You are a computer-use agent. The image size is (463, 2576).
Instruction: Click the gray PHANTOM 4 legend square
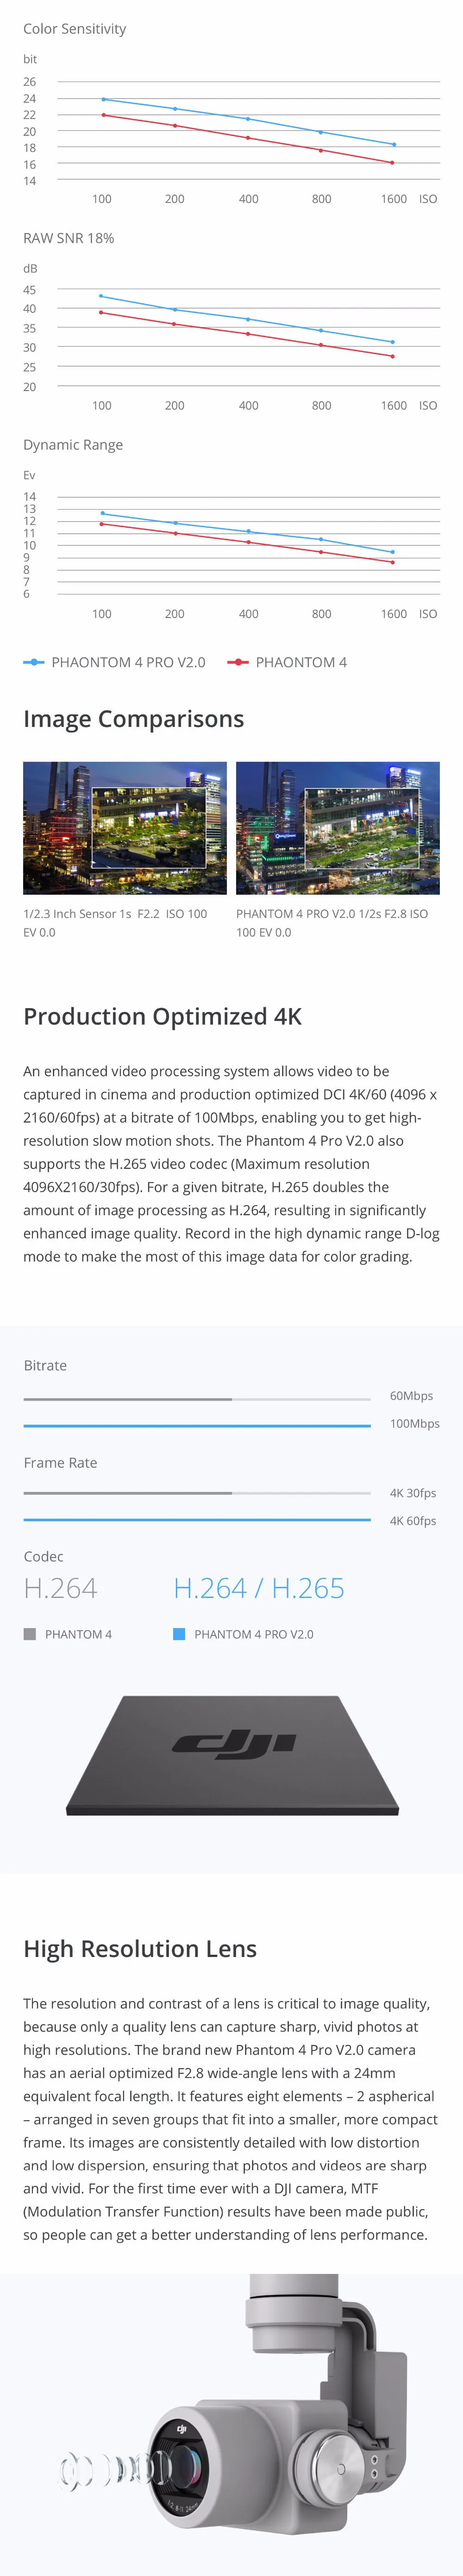point(30,1634)
